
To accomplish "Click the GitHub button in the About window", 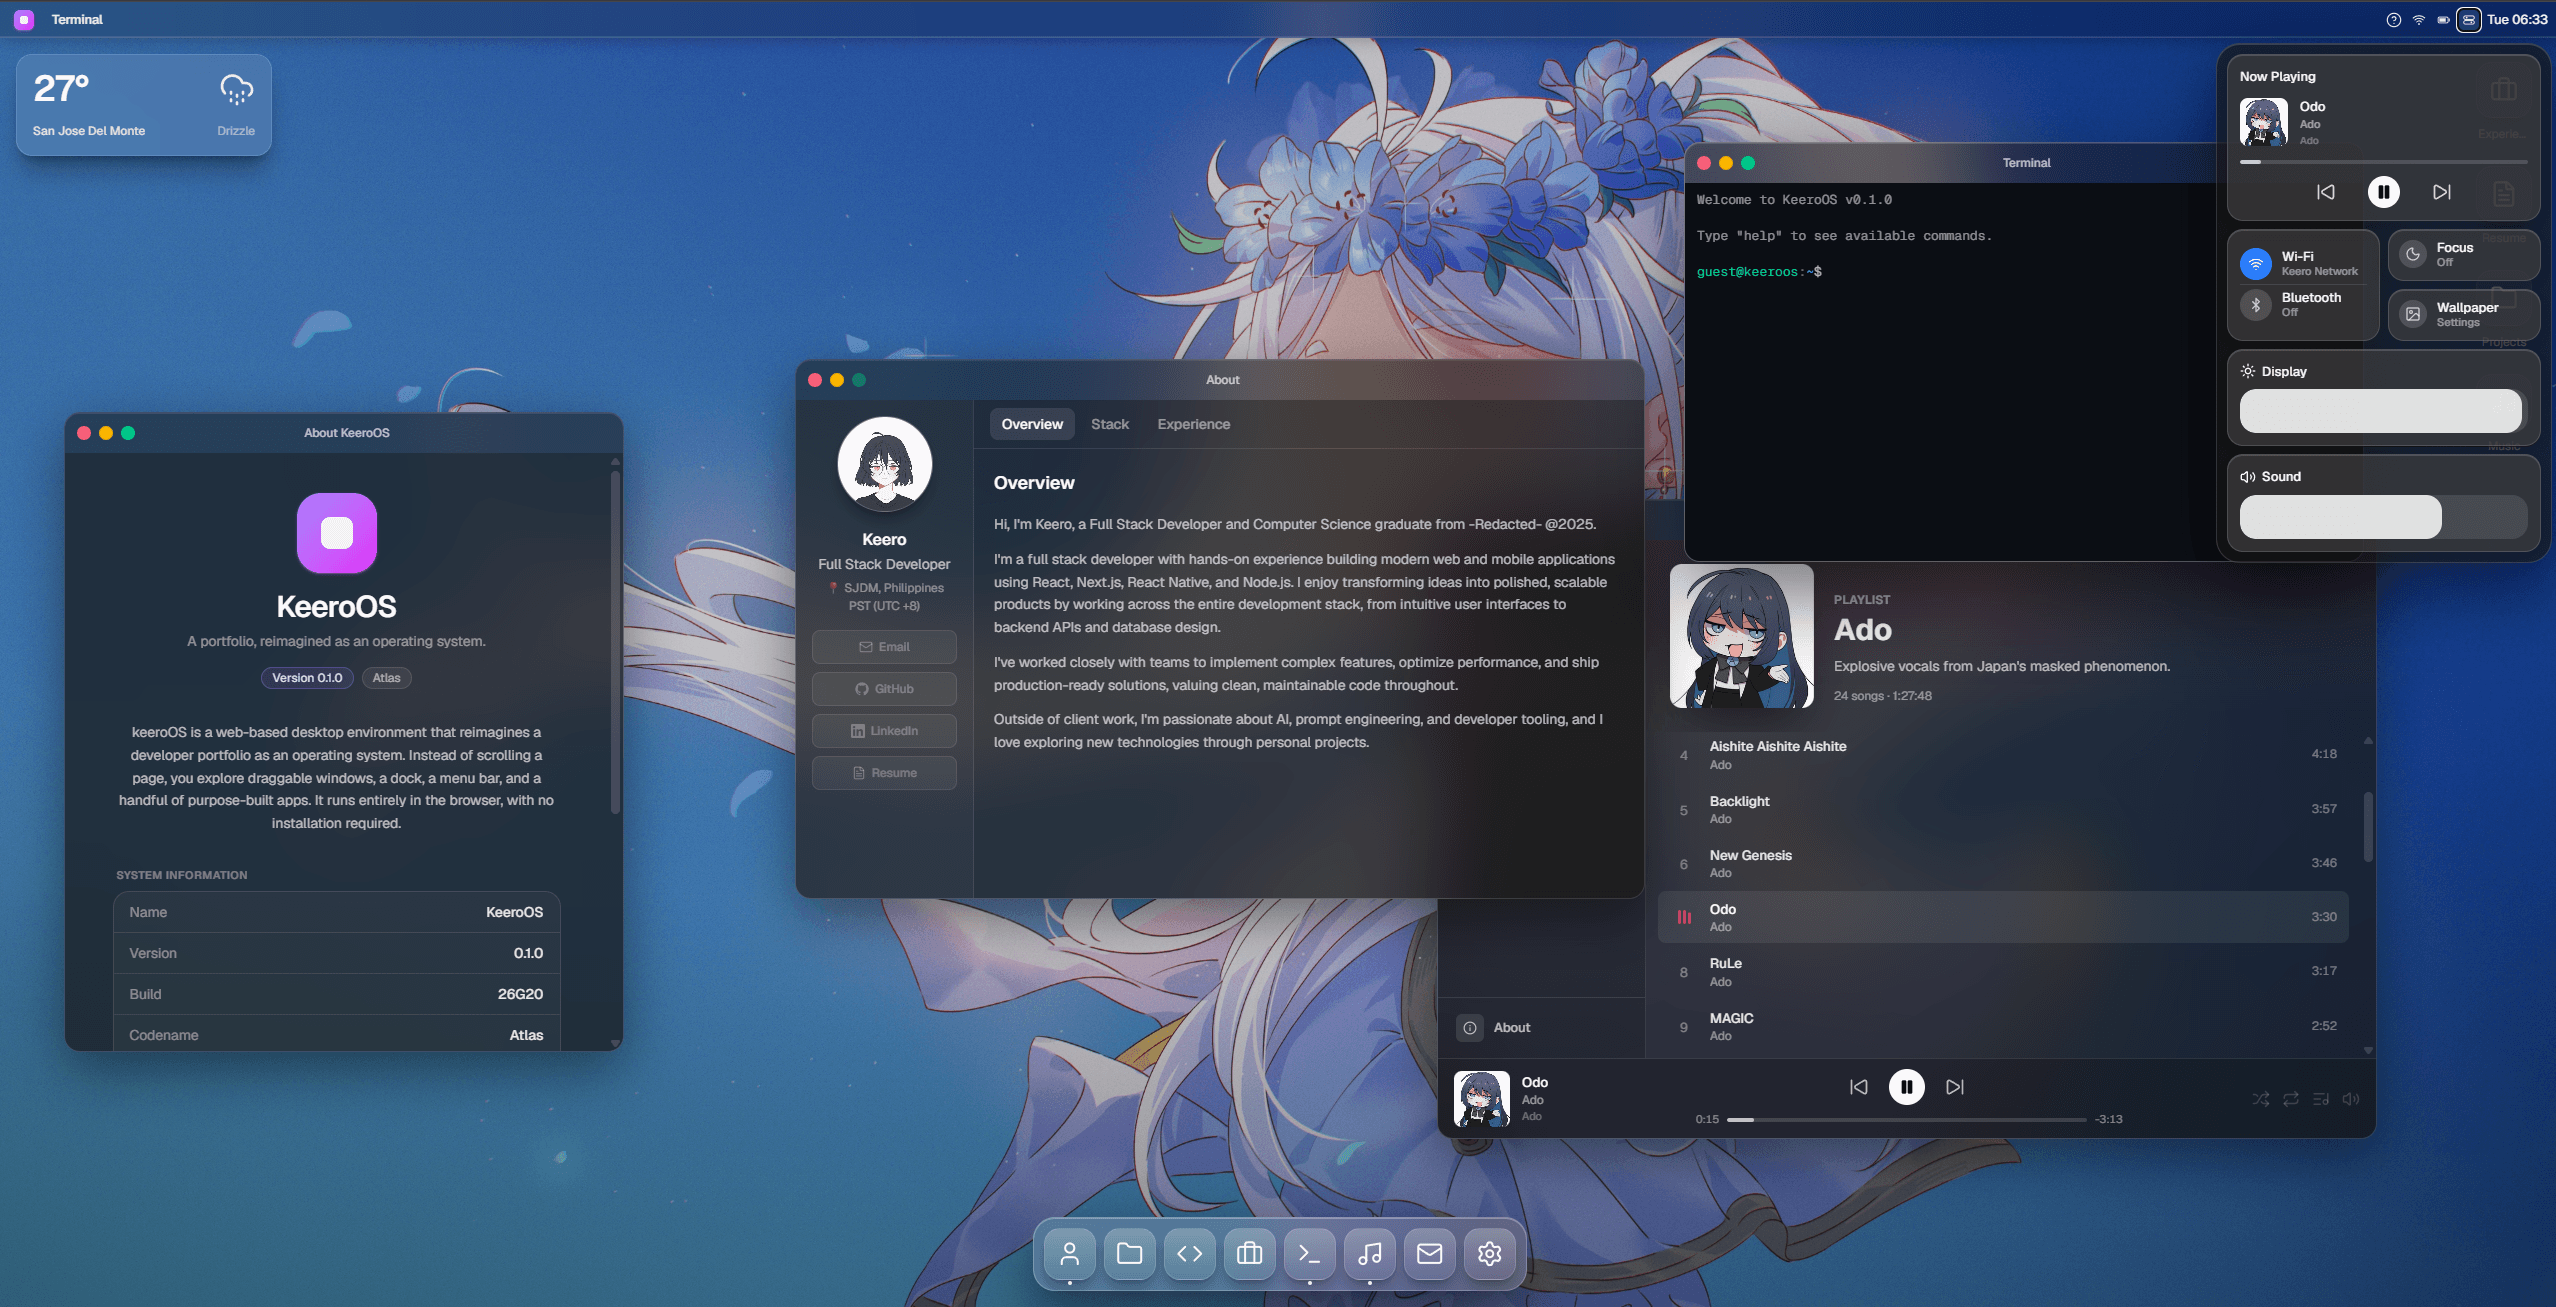I will 884,689.
